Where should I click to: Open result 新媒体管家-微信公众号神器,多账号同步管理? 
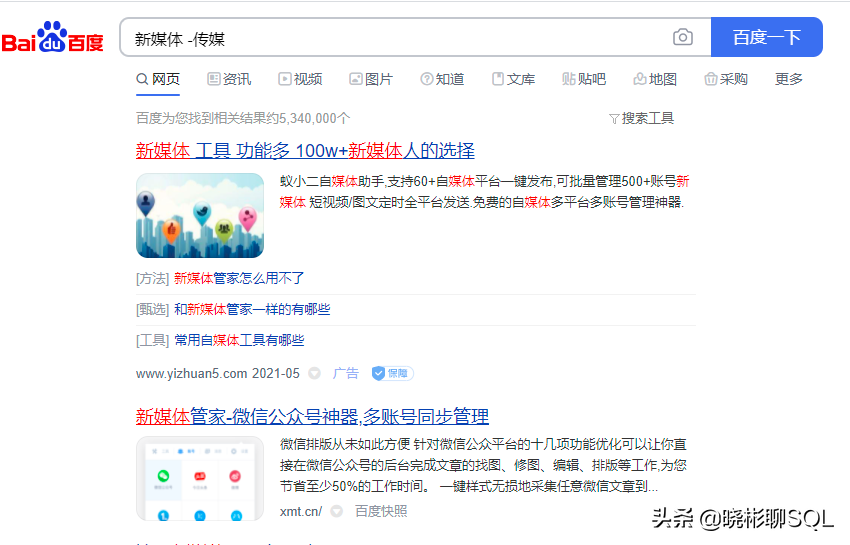pyautogui.click(x=312, y=416)
